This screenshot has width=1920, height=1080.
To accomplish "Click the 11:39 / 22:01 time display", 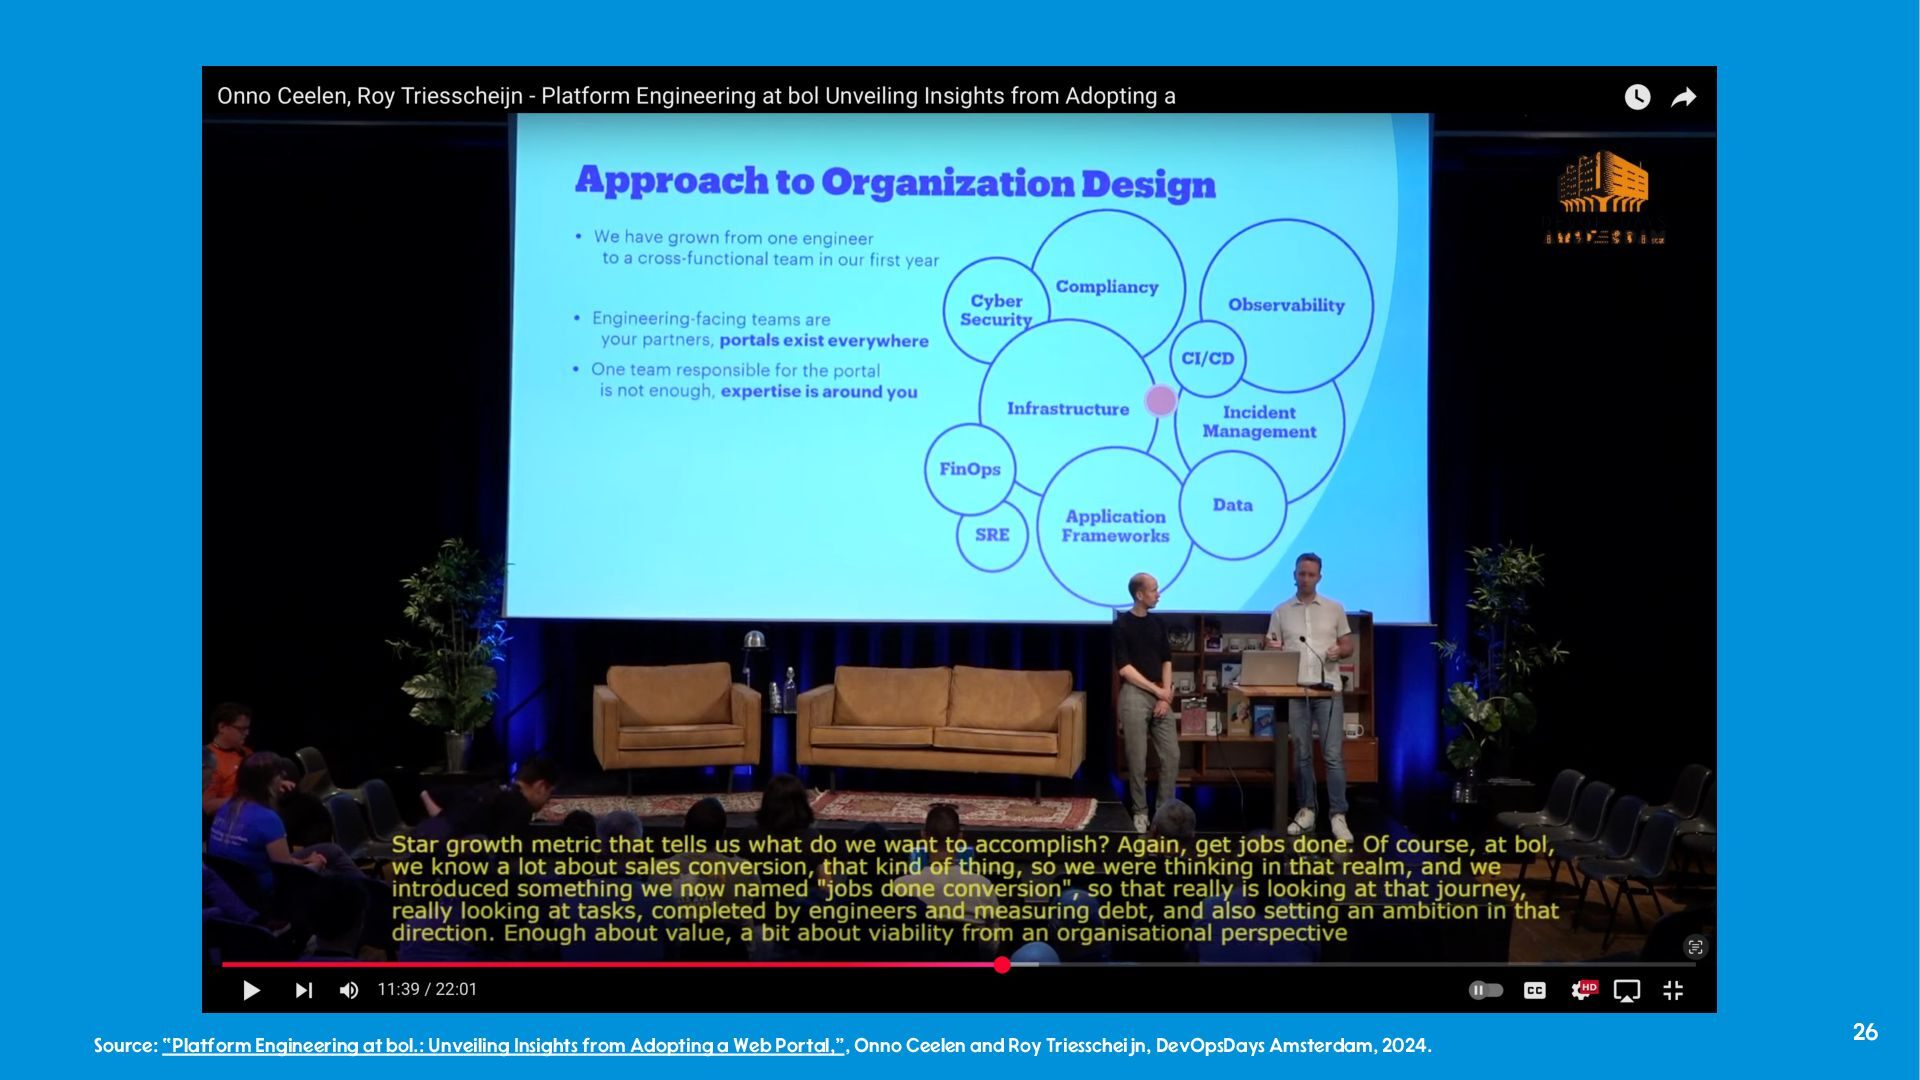I will pyautogui.click(x=427, y=990).
